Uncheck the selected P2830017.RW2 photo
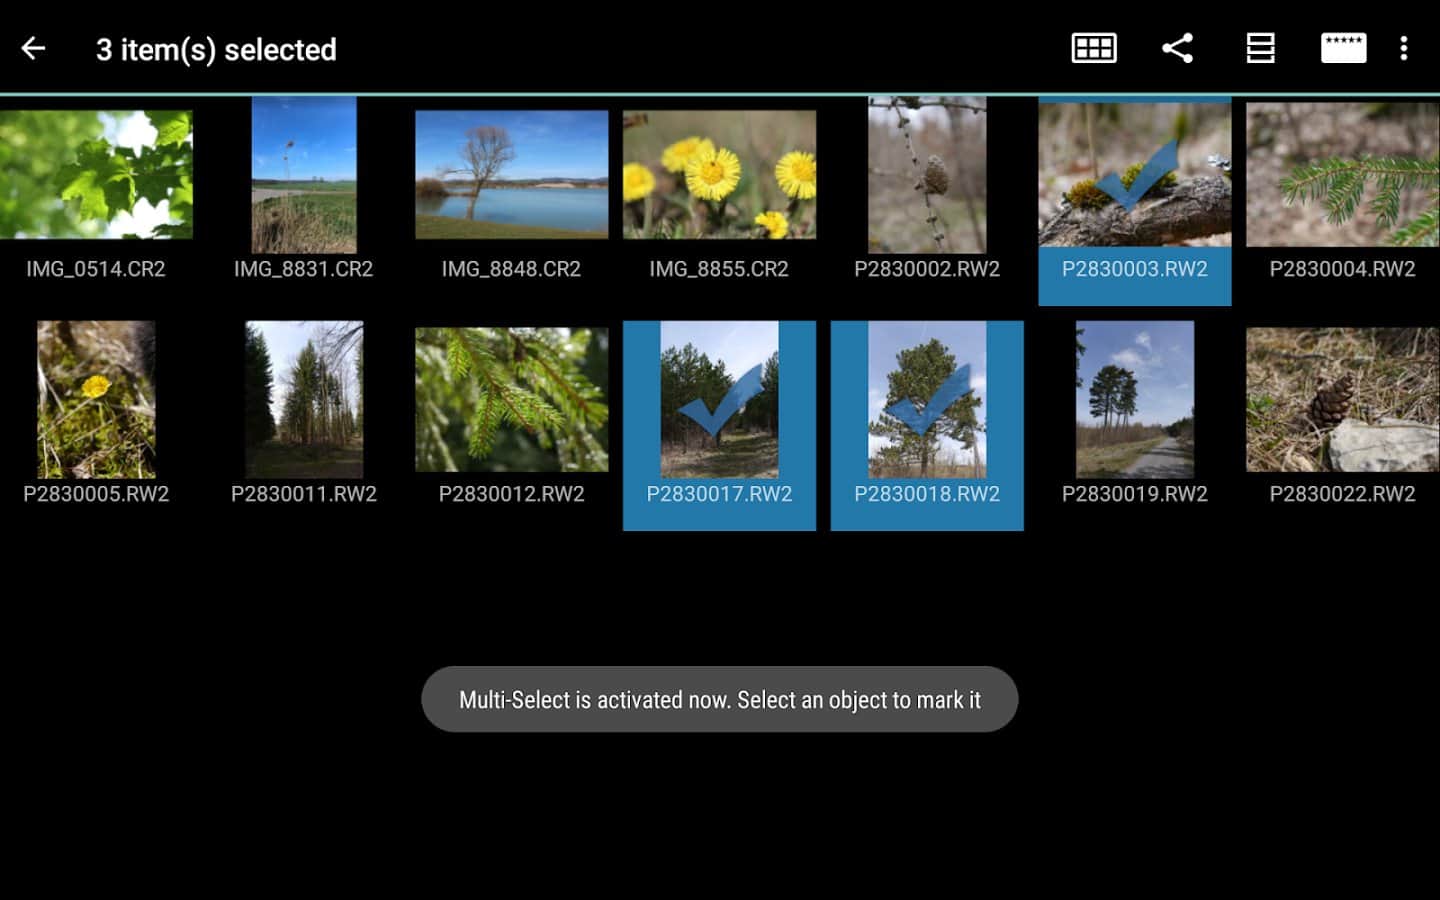 click(719, 405)
